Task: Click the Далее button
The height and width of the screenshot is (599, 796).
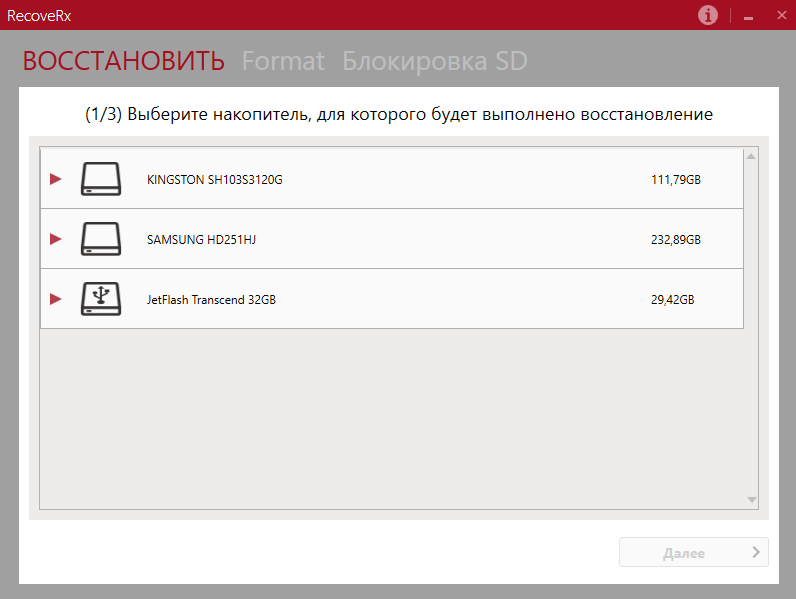Action: coord(693,552)
